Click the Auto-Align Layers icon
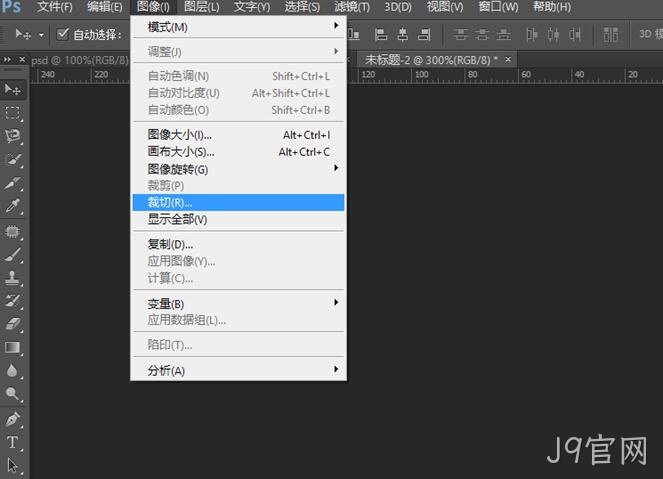This screenshot has height=479, width=663. (610, 34)
